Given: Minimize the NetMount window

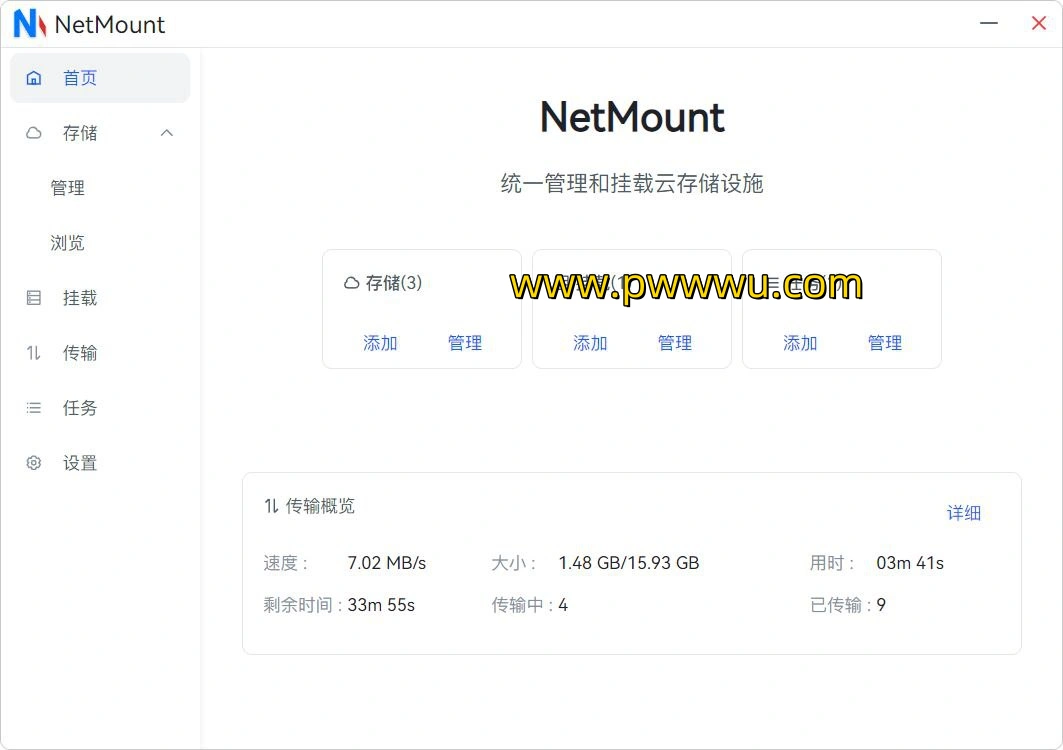Looking at the screenshot, I should pyautogui.click(x=989, y=23).
